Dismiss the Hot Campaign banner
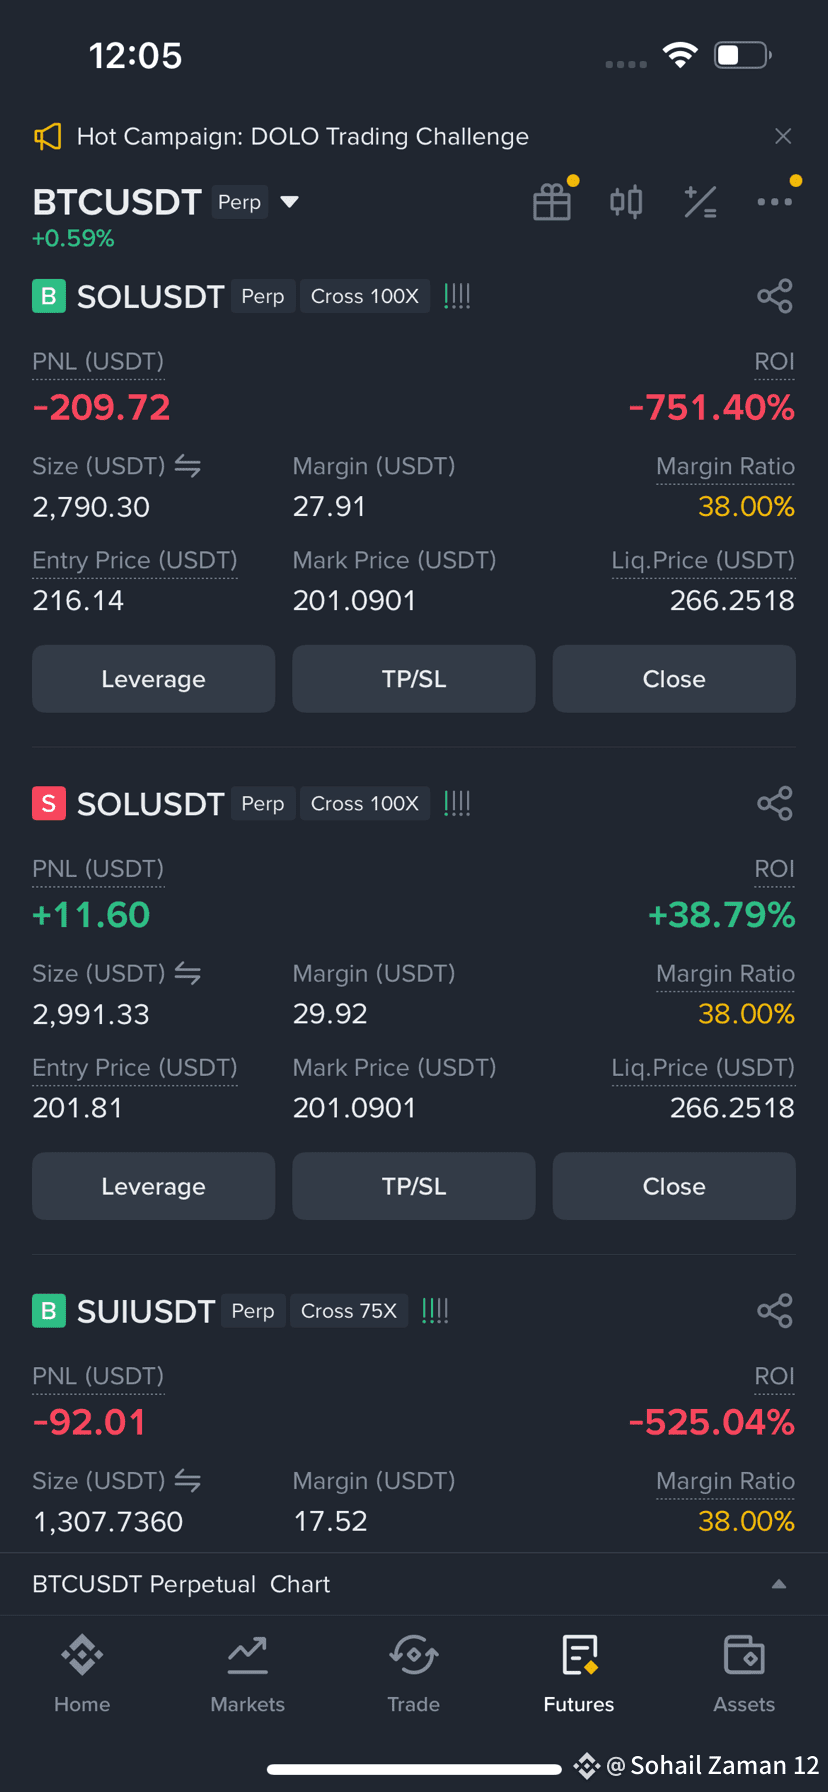This screenshot has width=828, height=1792. (x=783, y=136)
